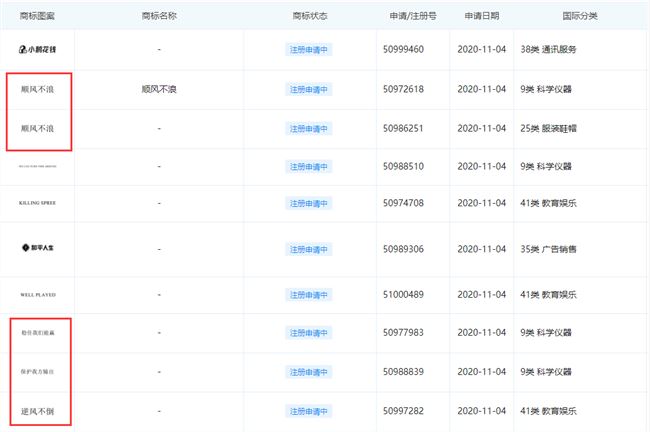Click date 2020-11-04 in row 51000489

tap(482, 295)
